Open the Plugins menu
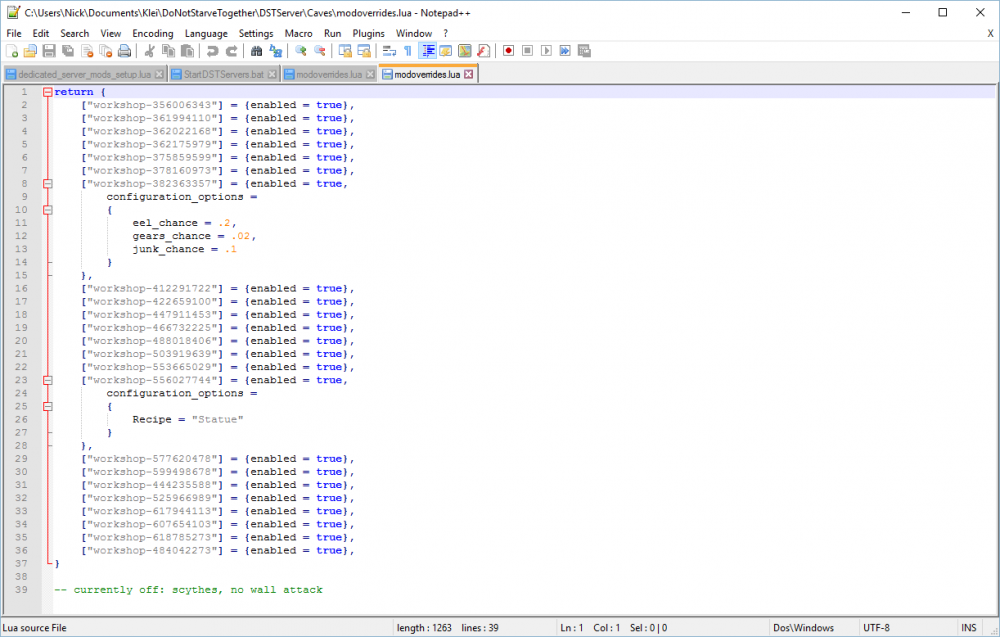Image resolution: width=1000 pixels, height=637 pixels. pos(368,33)
